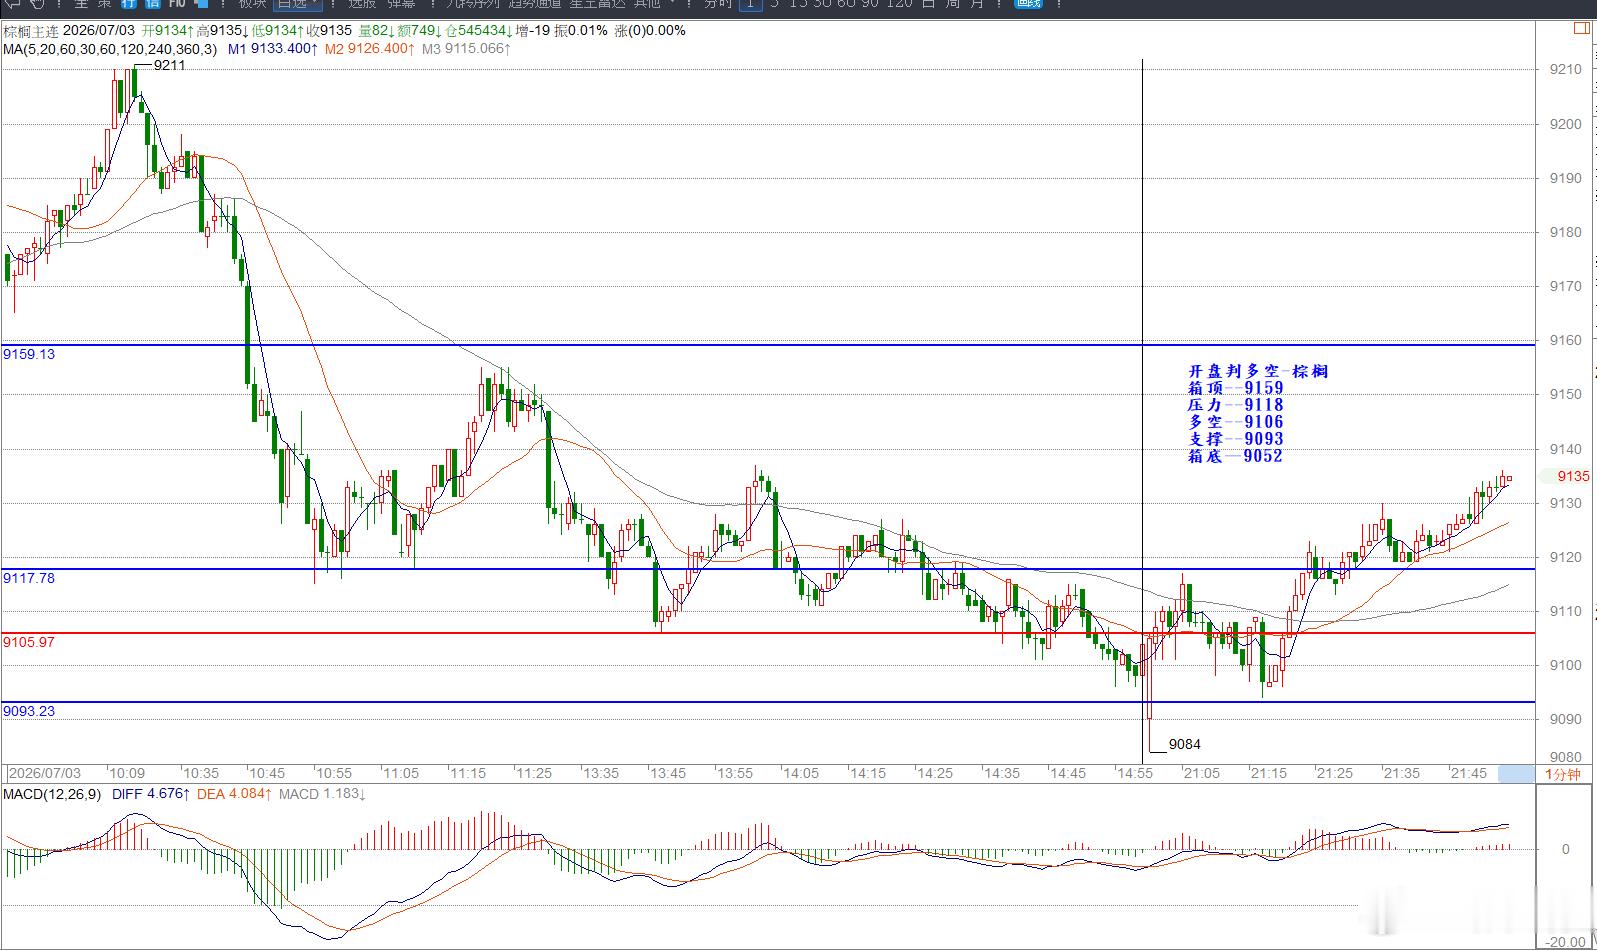Activate the blue 画线 drawing tool

[x=1028, y=3]
